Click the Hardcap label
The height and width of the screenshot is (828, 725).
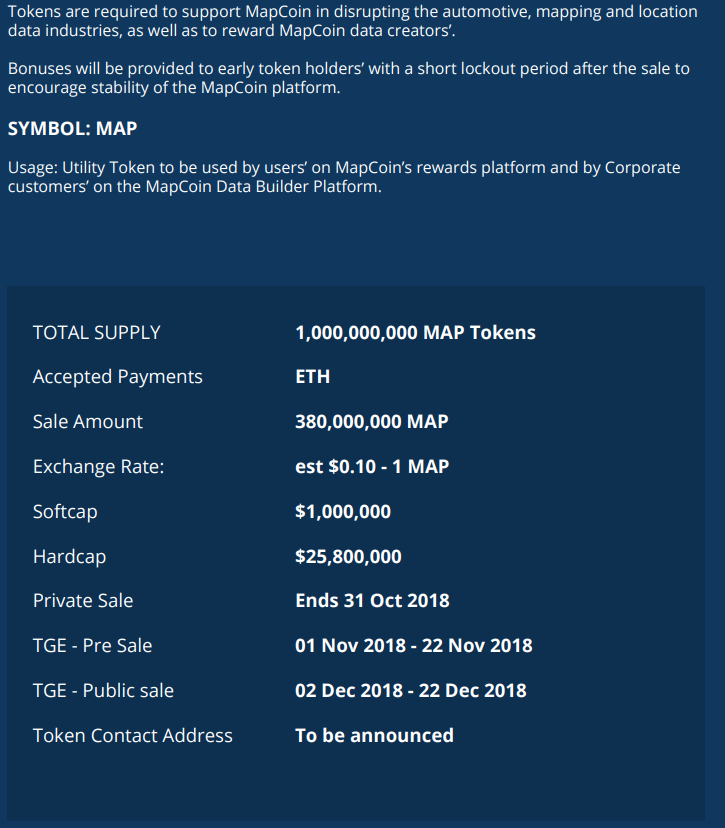point(69,557)
